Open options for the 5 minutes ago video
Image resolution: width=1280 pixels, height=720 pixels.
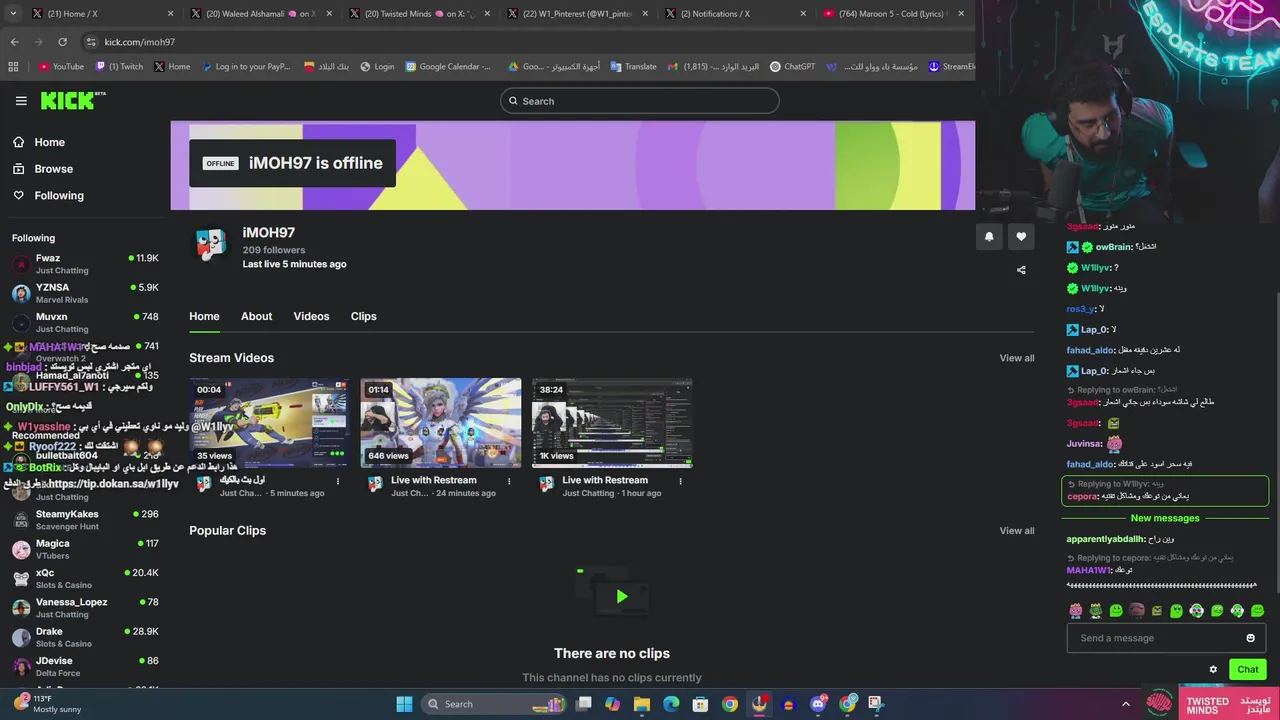[338, 481]
